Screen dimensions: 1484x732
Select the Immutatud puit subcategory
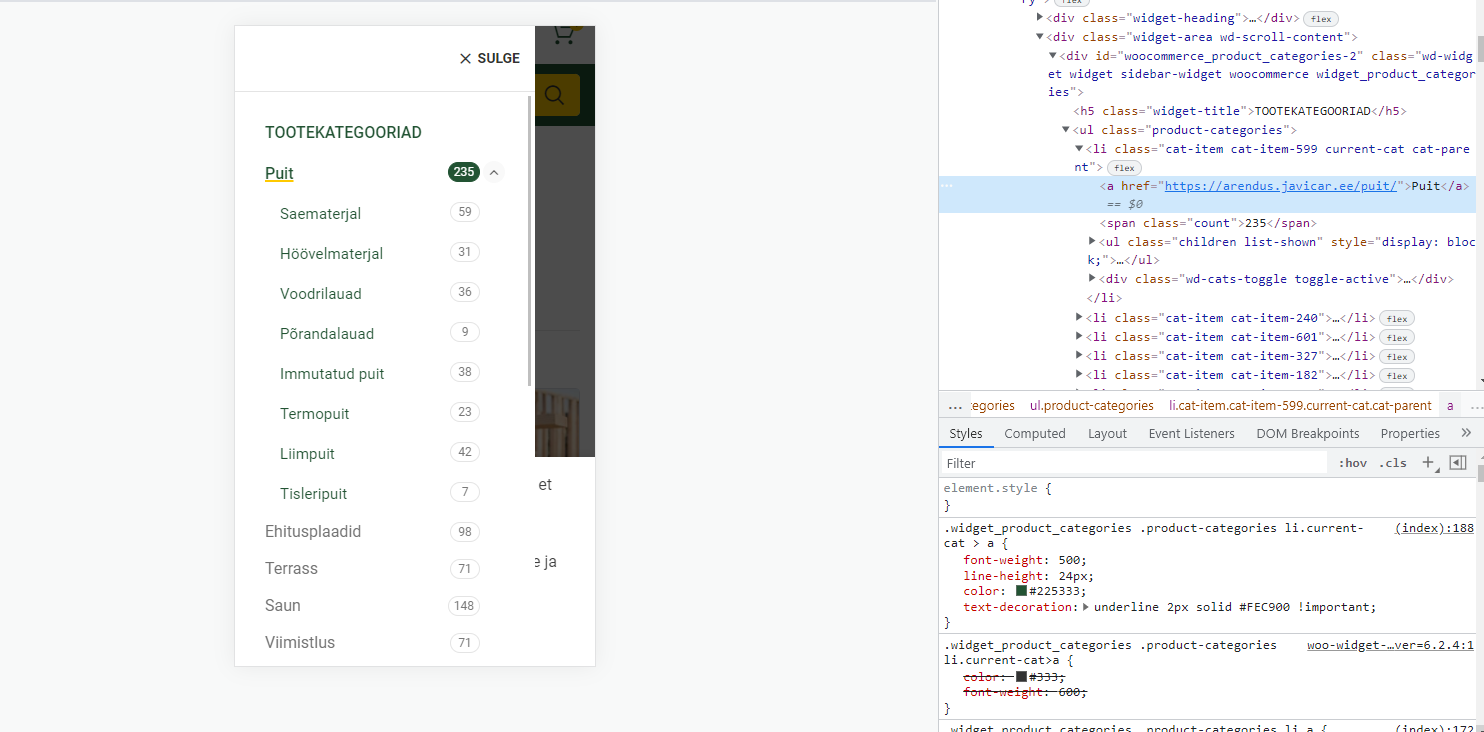click(x=332, y=373)
